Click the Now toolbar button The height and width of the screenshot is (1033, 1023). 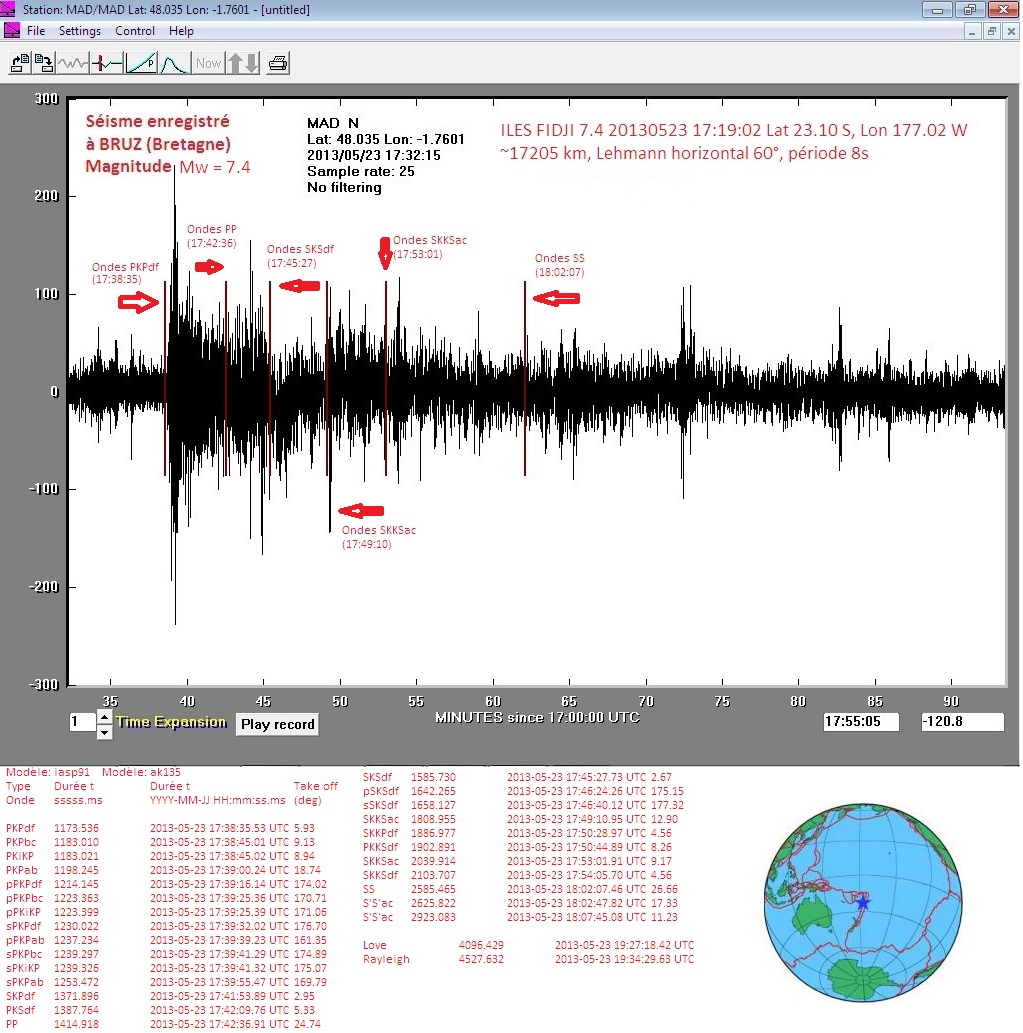tap(208, 63)
